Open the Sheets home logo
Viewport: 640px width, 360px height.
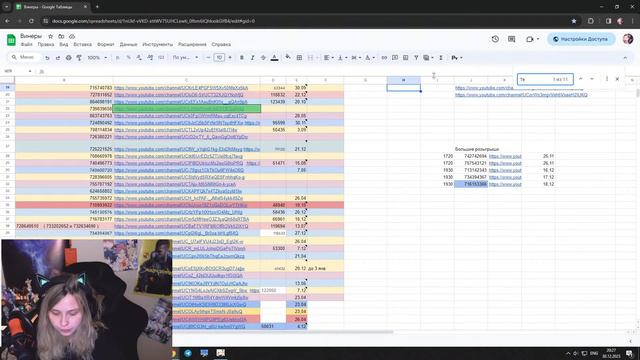[x=11, y=40]
